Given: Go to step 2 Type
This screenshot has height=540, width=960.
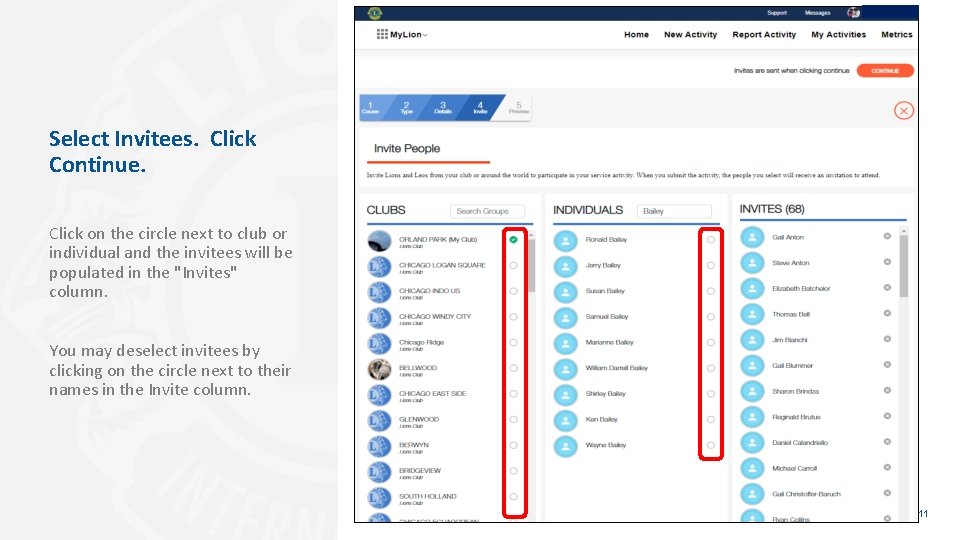Looking at the screenshot, I should (406, 108).
